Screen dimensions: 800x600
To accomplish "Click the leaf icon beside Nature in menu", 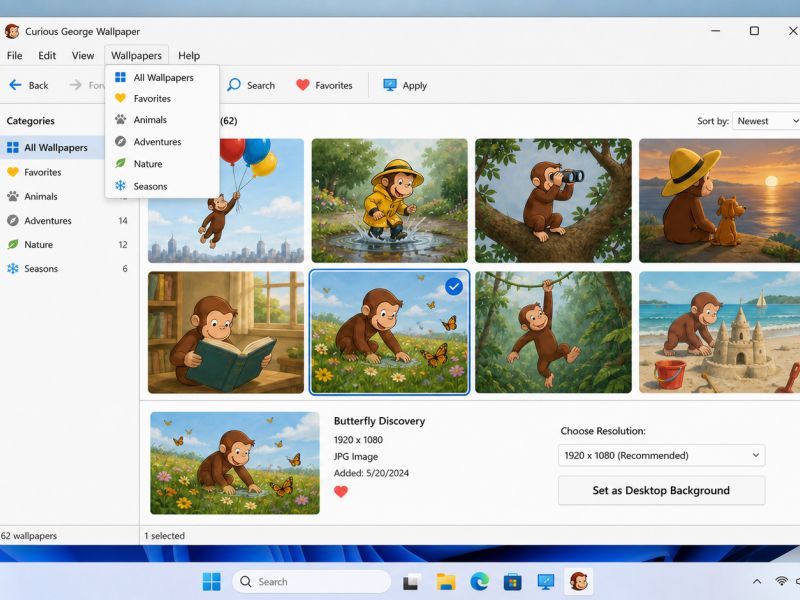I will click(x=120, y=163).
